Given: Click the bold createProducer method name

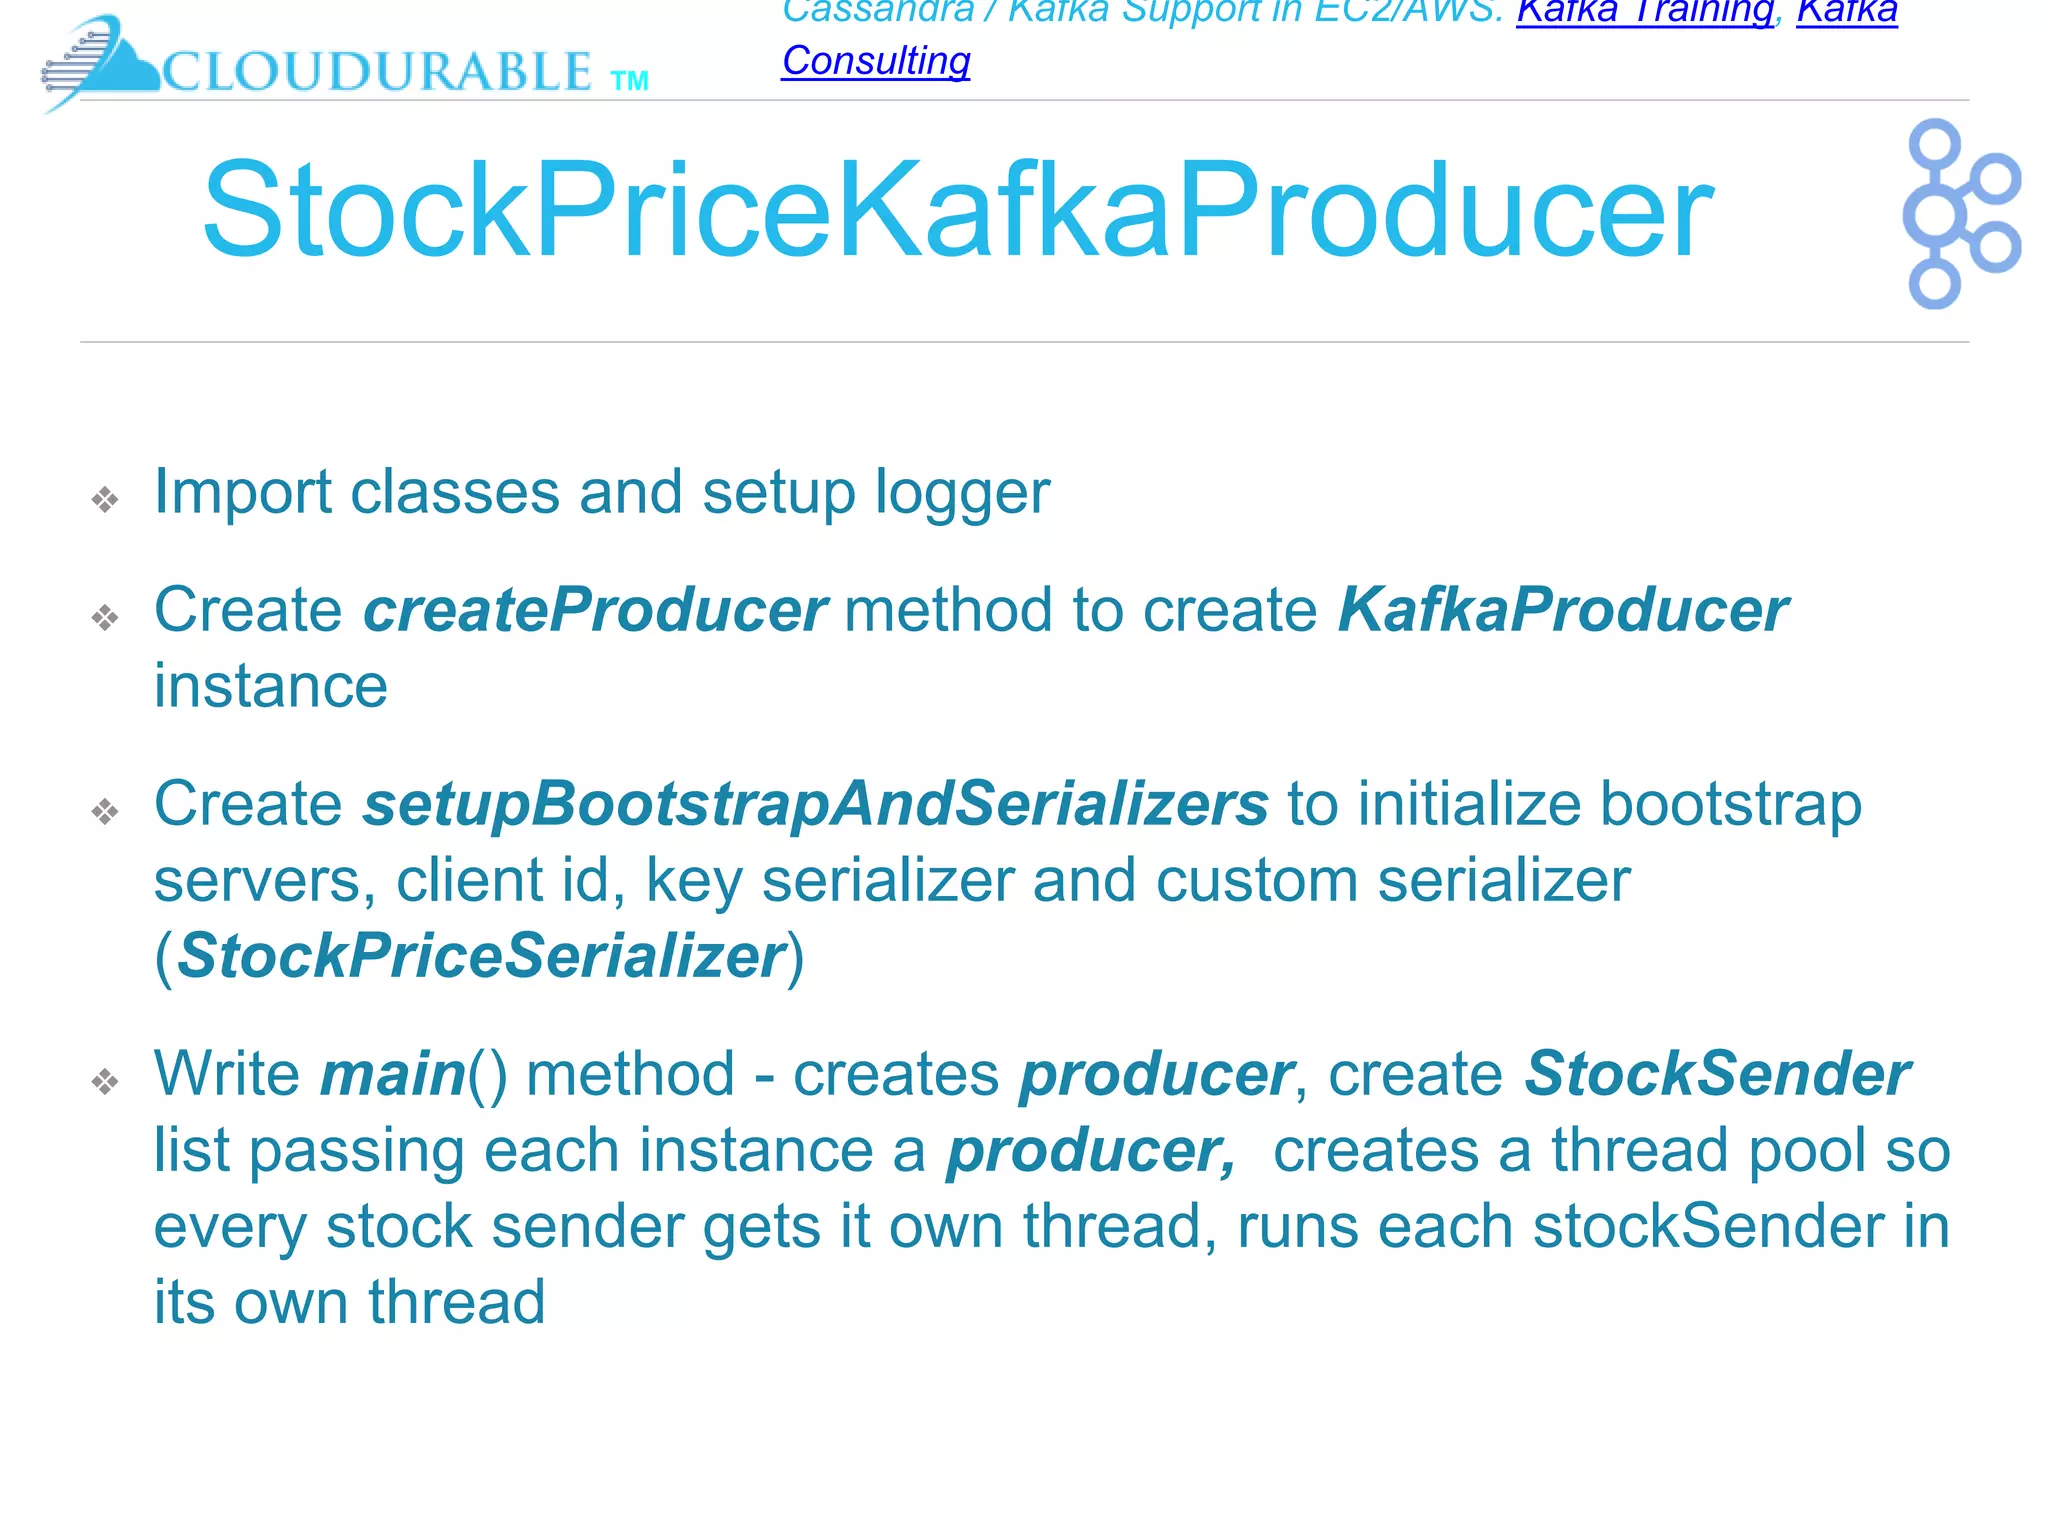Looking at the screenshot, I should tap(594, 609).
